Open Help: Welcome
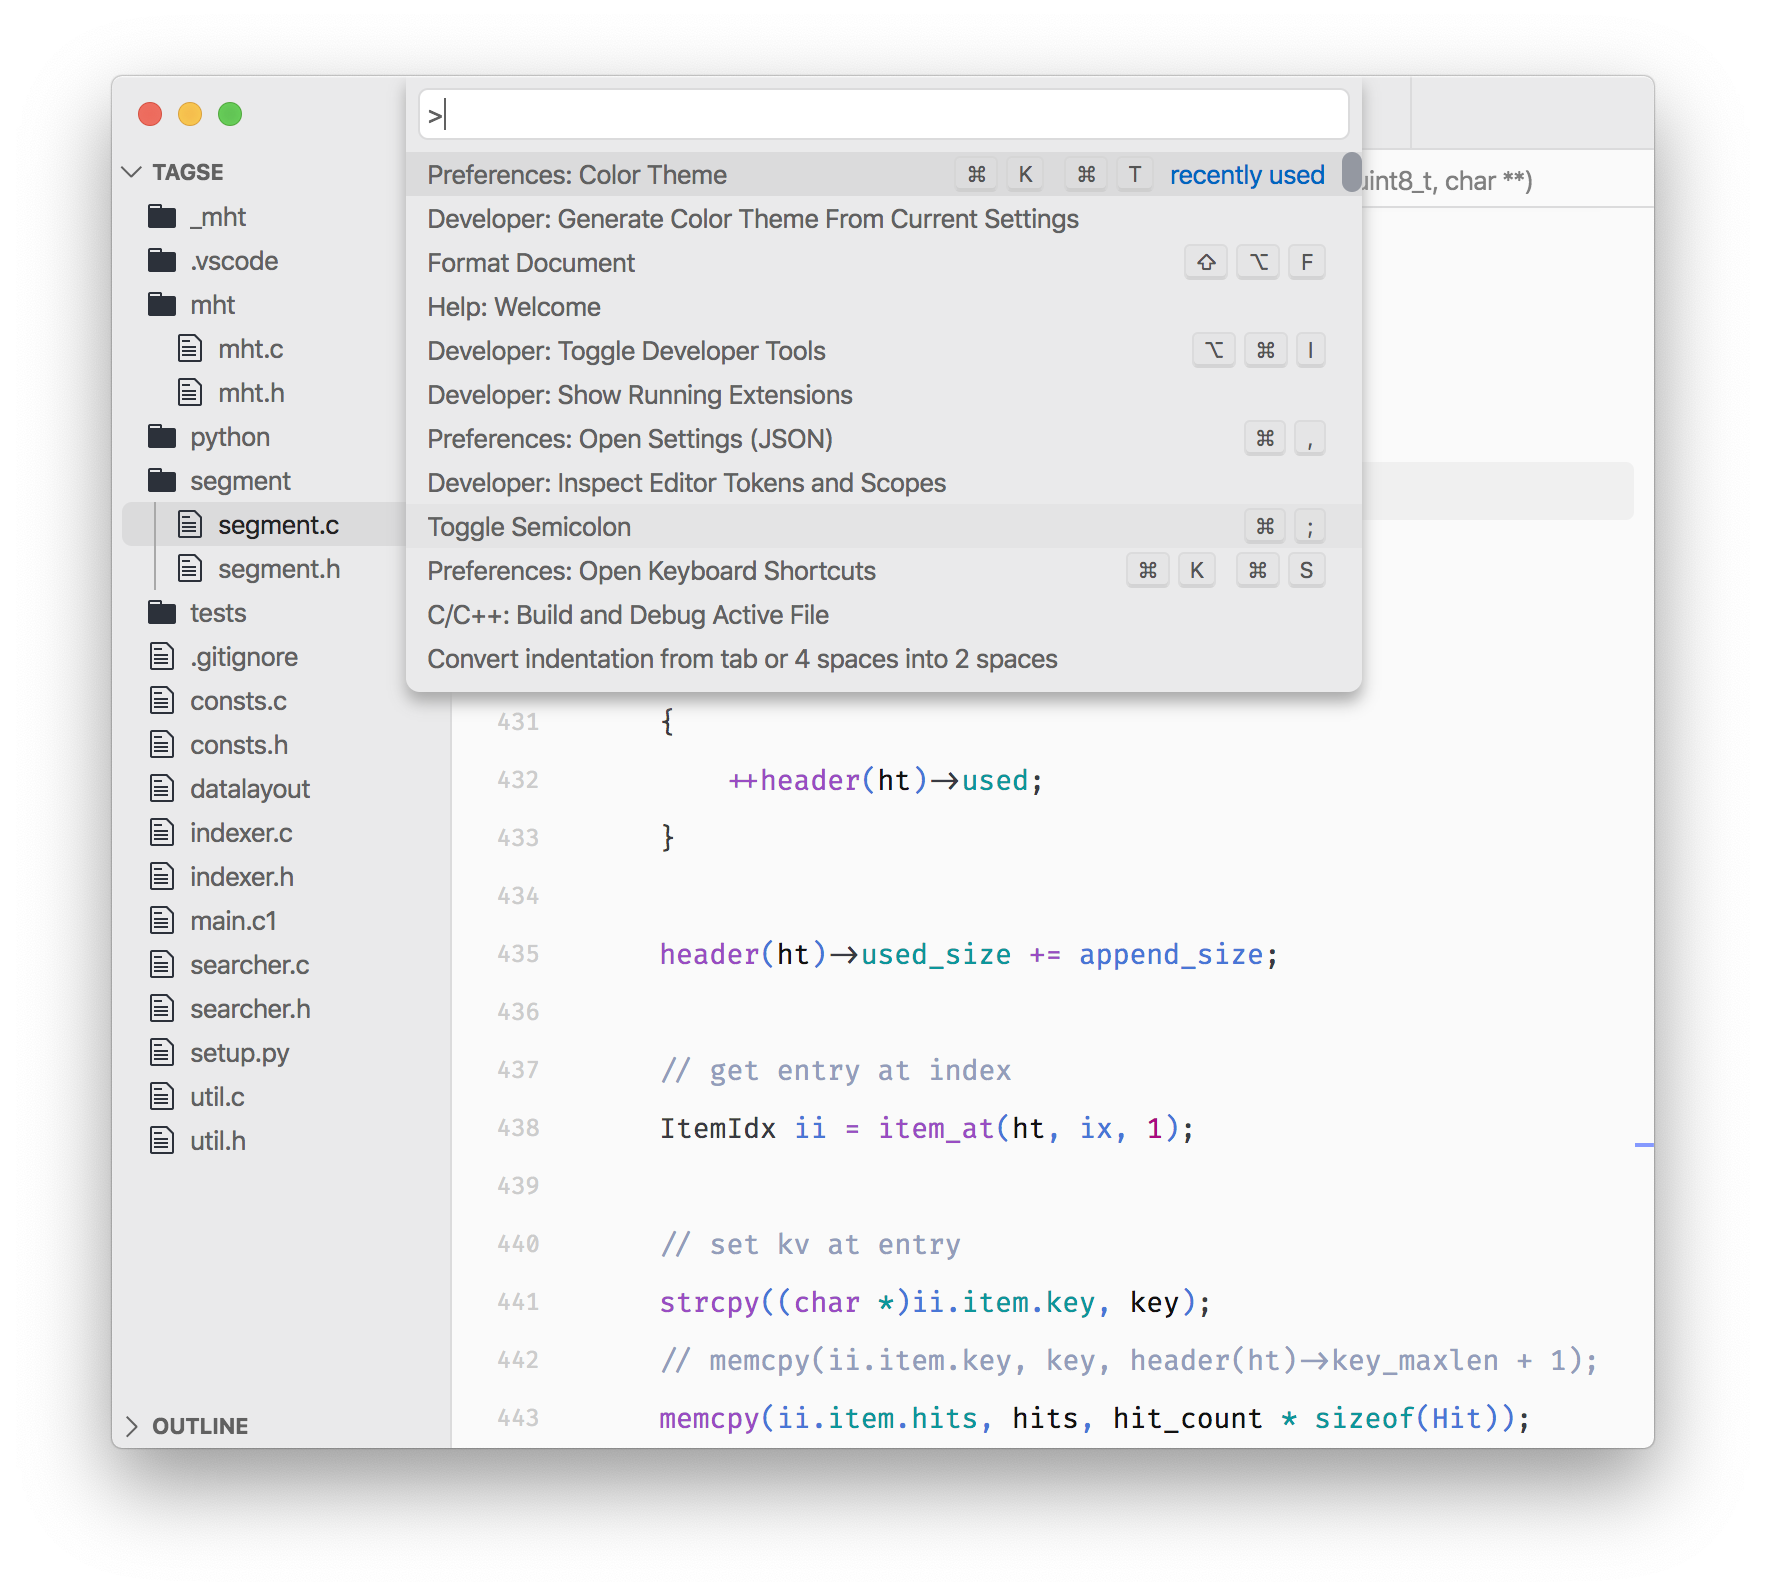Image resolution: width=1766 pixels, height=1596 pixels. click(x=513, y=306)
